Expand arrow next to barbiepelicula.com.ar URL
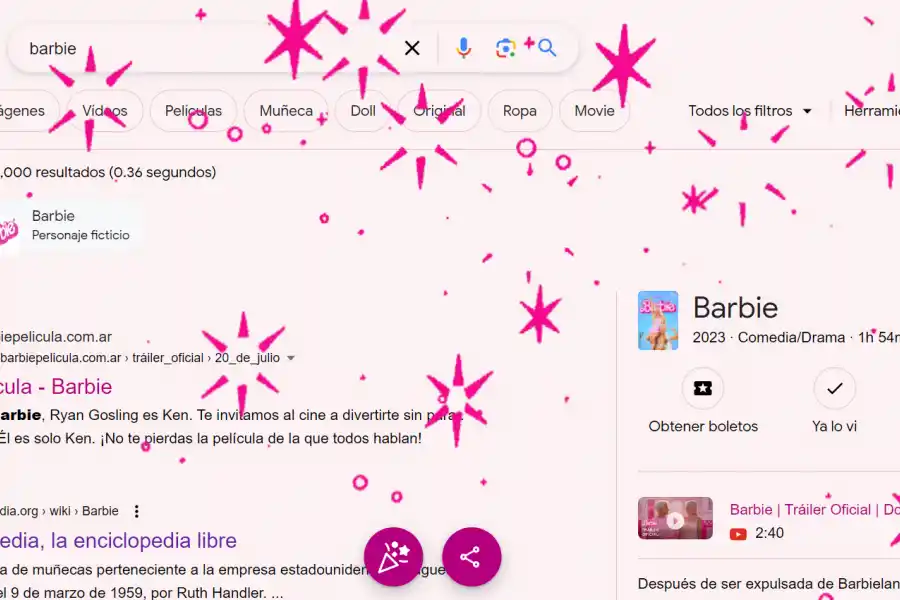This screenshot has height=600, width=900. click(291, 358)
